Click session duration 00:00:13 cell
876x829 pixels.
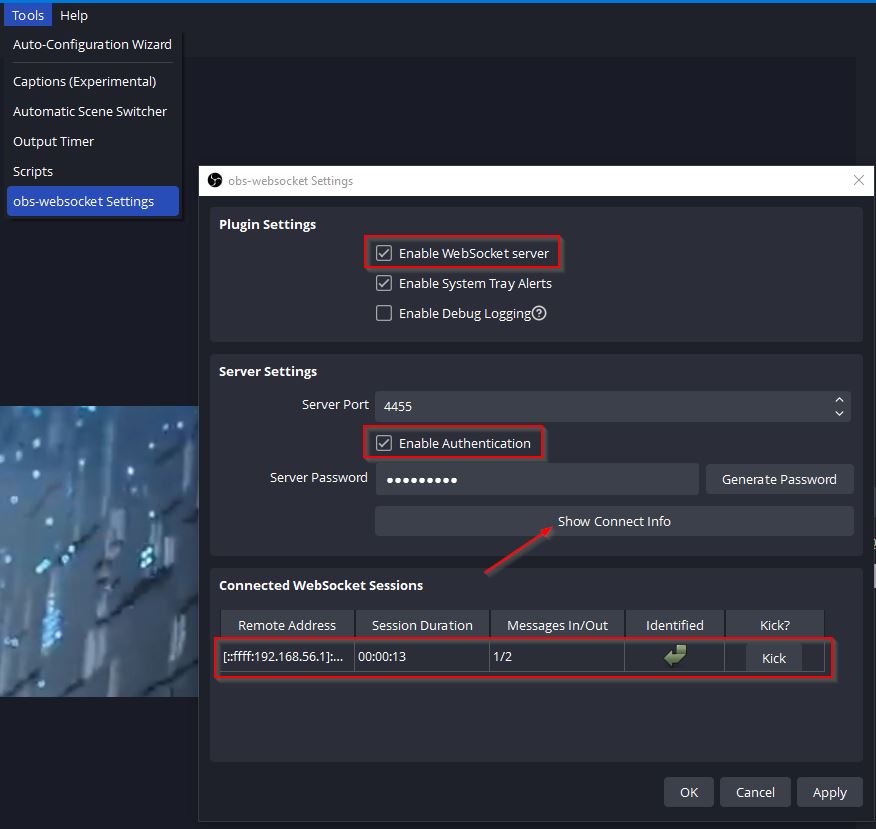click(x=422, y=656)
